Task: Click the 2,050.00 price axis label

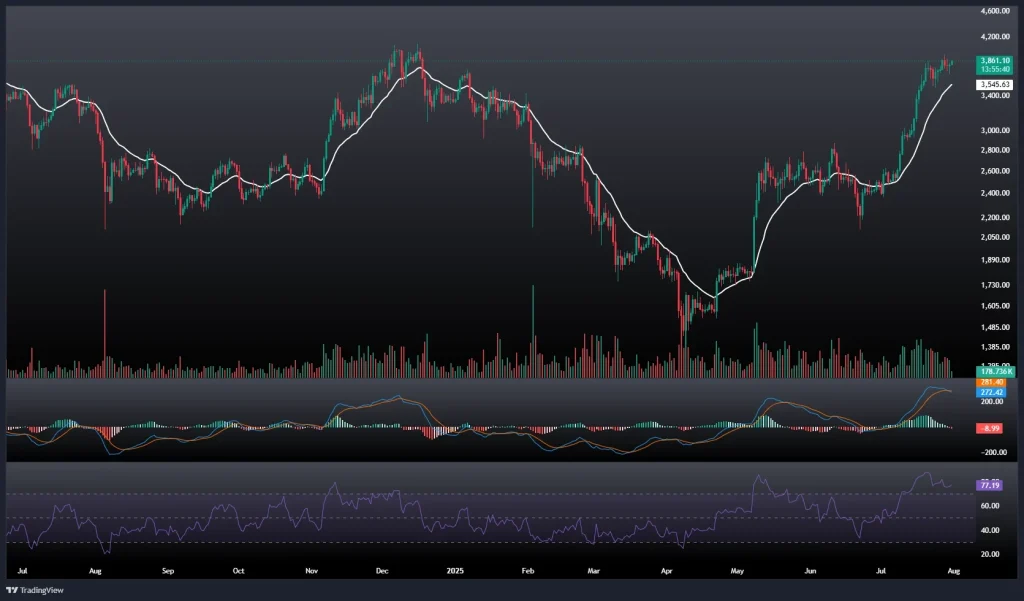Action: (996, 238)
